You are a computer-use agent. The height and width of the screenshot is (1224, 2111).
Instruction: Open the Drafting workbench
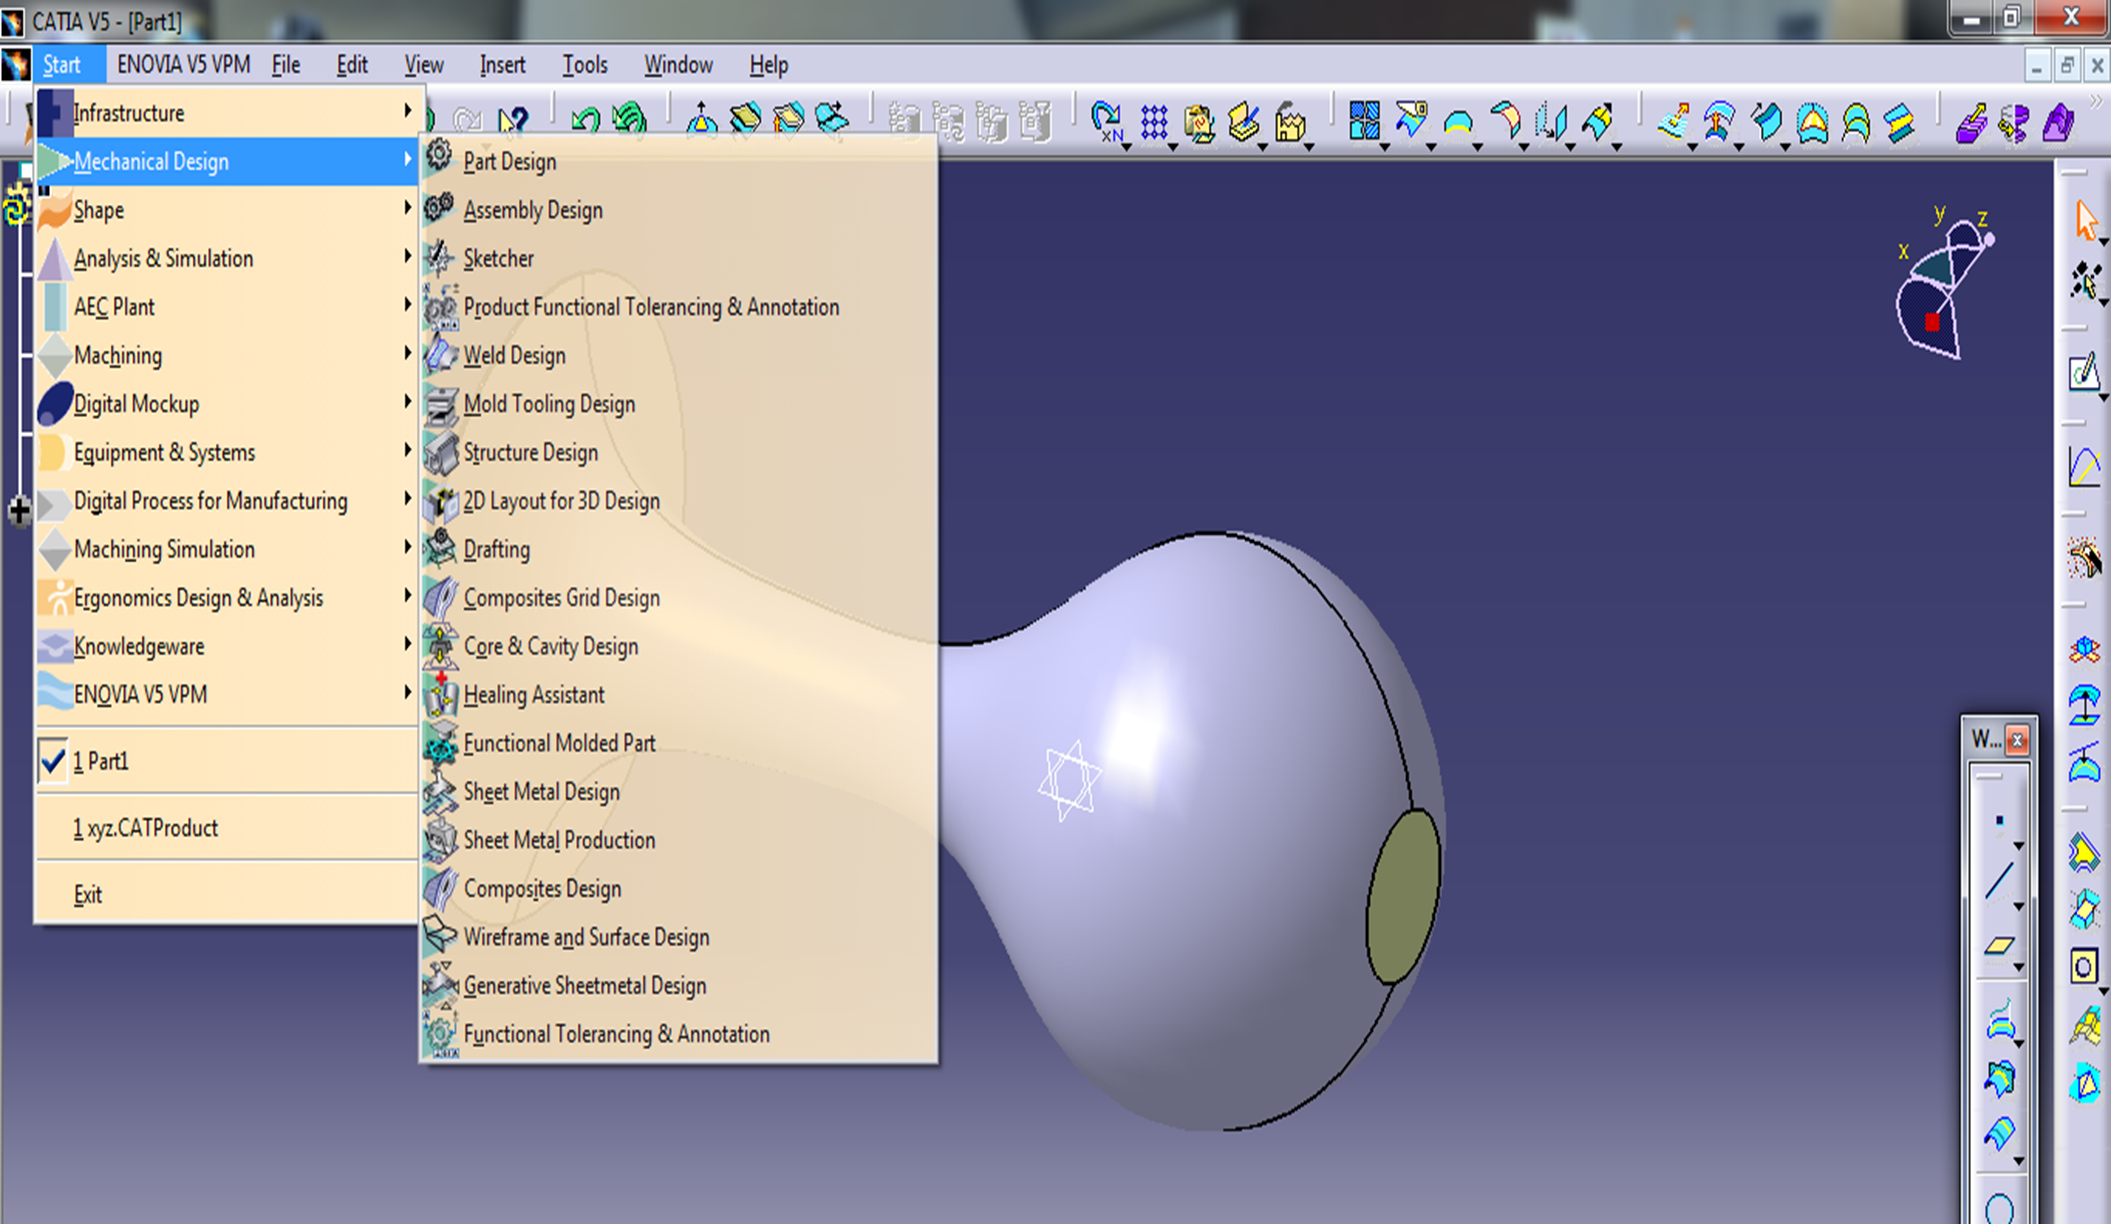[x=496, y=550]
